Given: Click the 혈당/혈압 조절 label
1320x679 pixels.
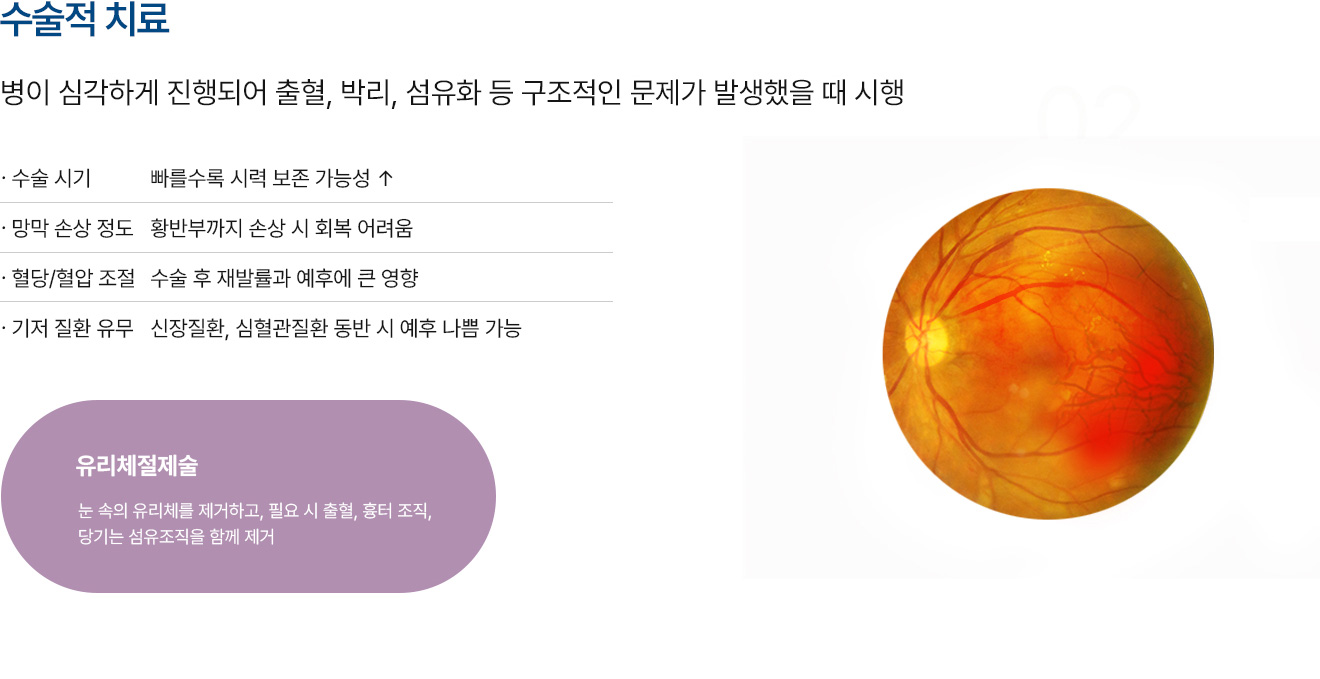Looking at the screenshot, I should 70,278.
